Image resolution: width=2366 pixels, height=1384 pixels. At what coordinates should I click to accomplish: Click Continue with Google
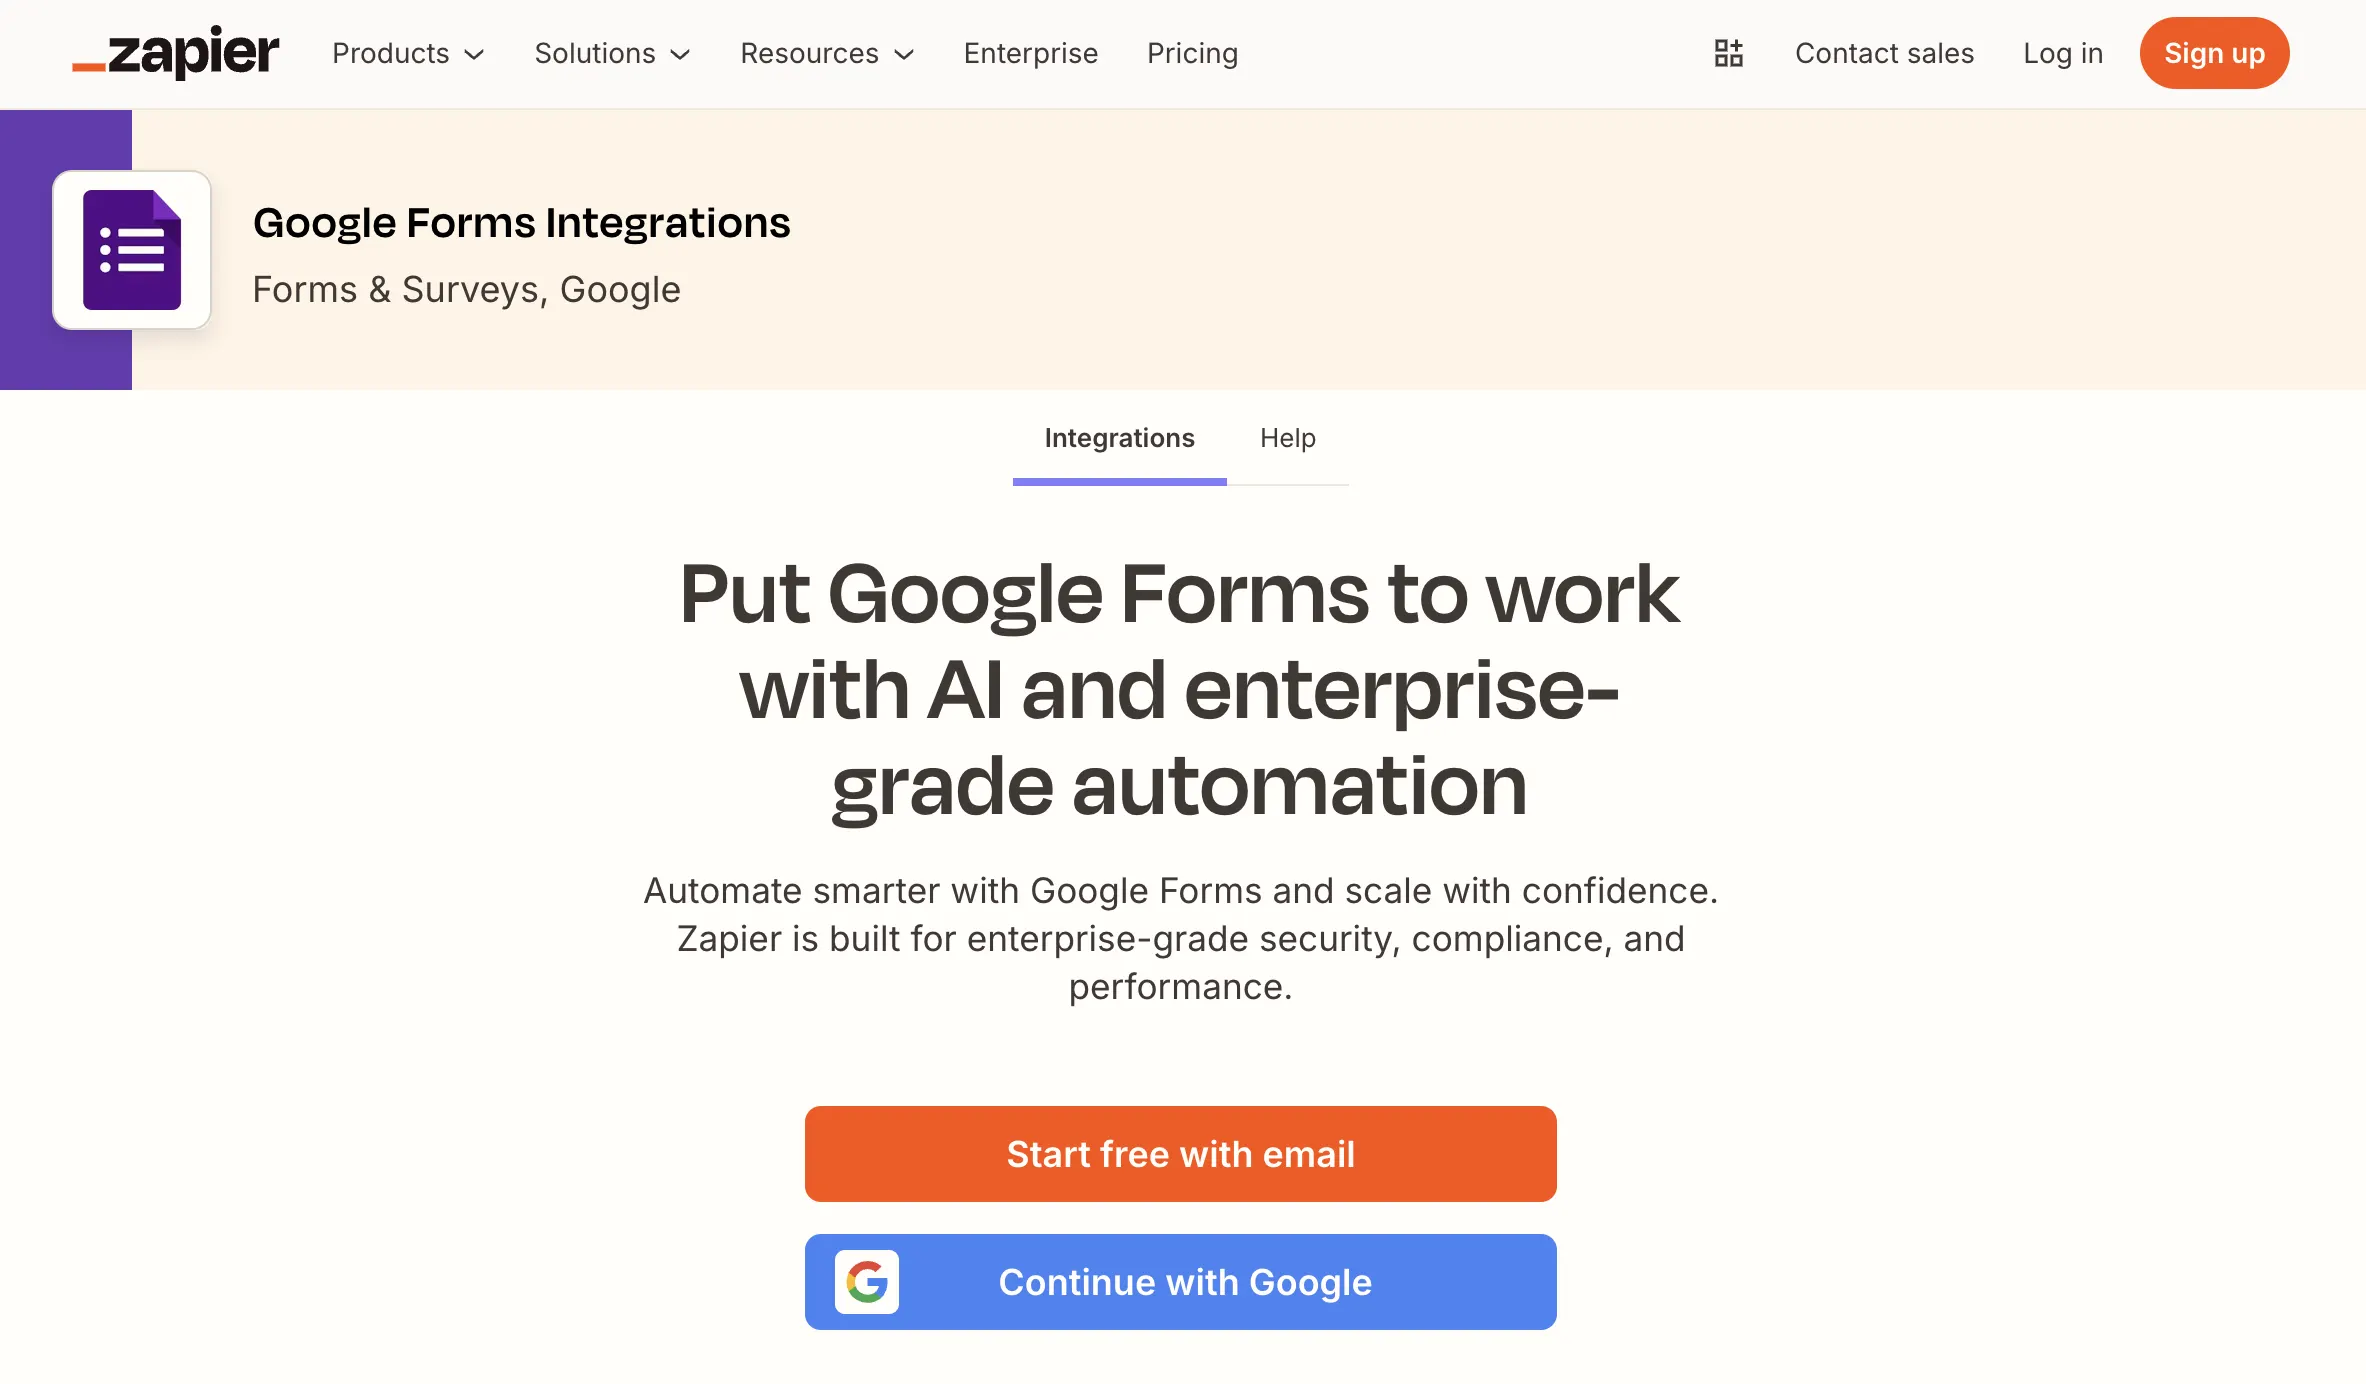tap(1180, 1282)
